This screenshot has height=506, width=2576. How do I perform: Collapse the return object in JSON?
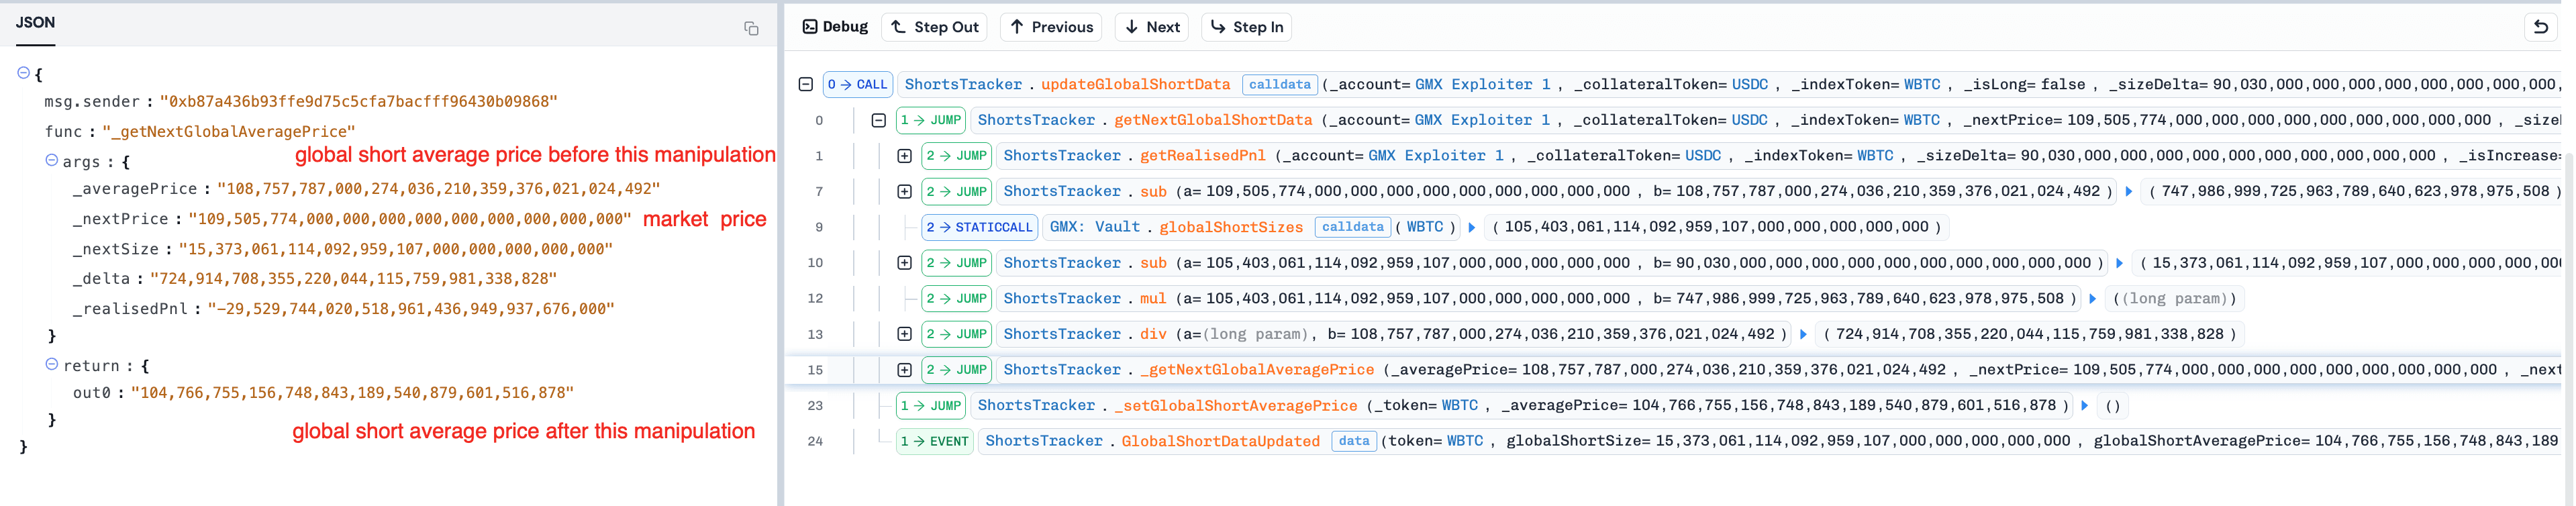[51, 365]
